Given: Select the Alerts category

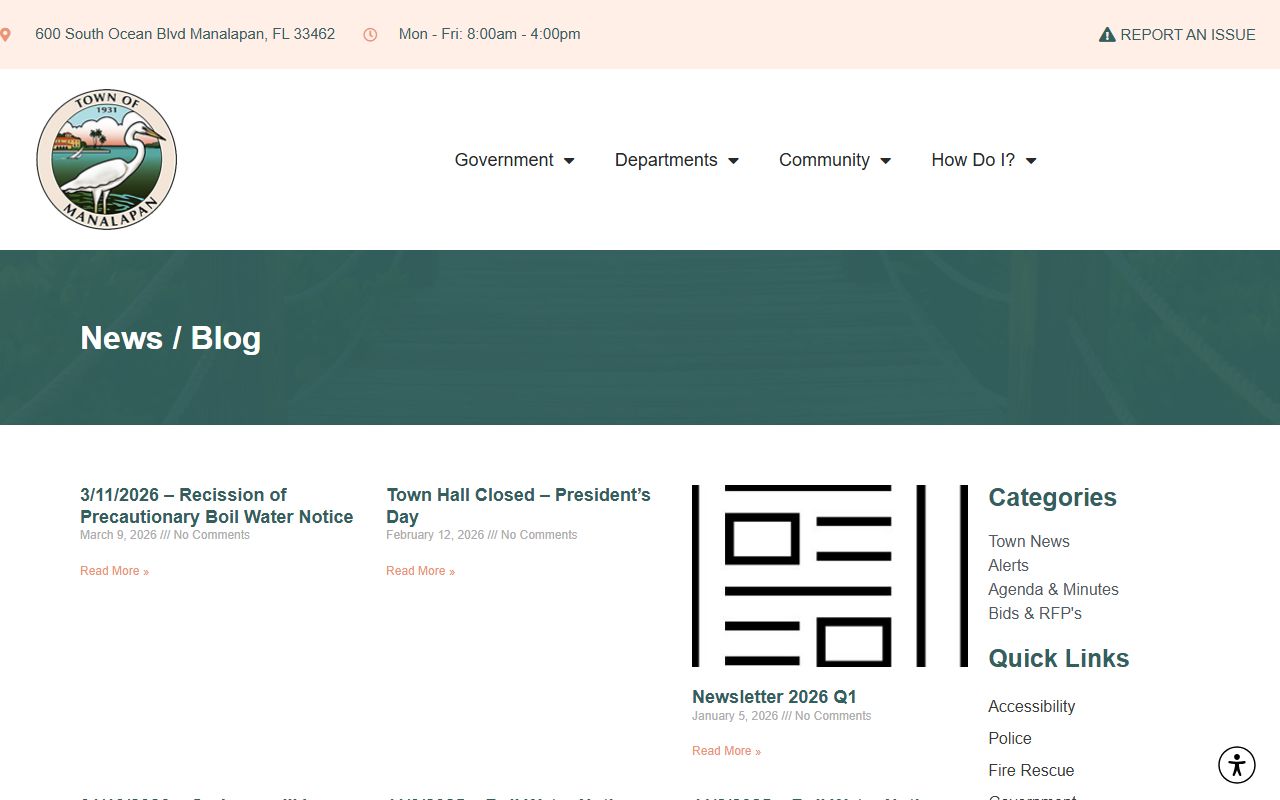Looking at the screenshot, I should (1008, 565).
